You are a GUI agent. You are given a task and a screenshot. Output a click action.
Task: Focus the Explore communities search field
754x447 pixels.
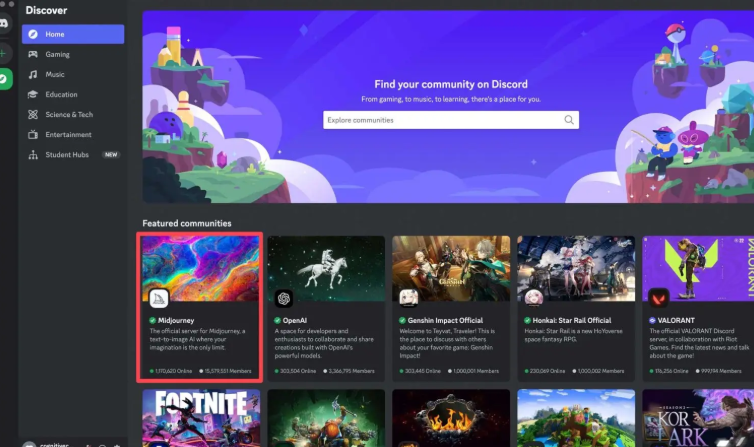[451, 120]
